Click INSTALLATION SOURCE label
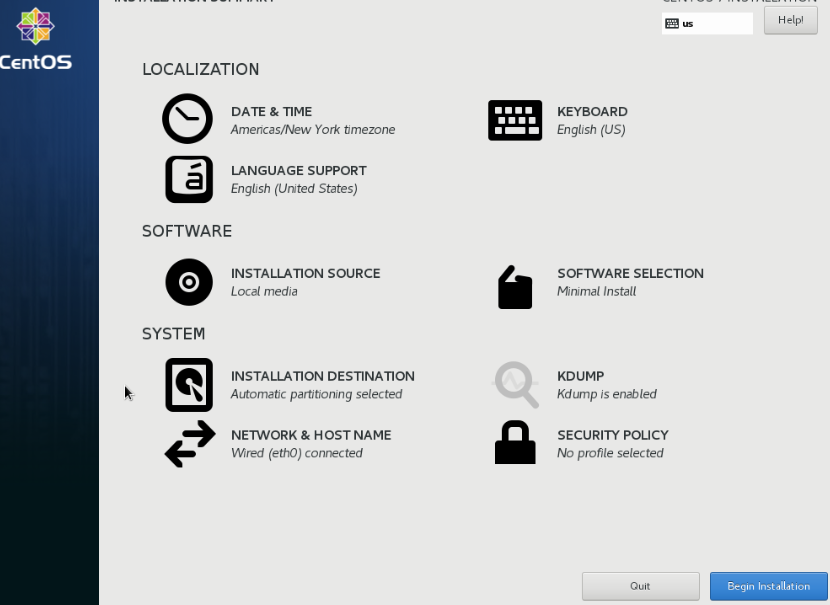This screenshot has width=830, height=605. pos(305,273)
